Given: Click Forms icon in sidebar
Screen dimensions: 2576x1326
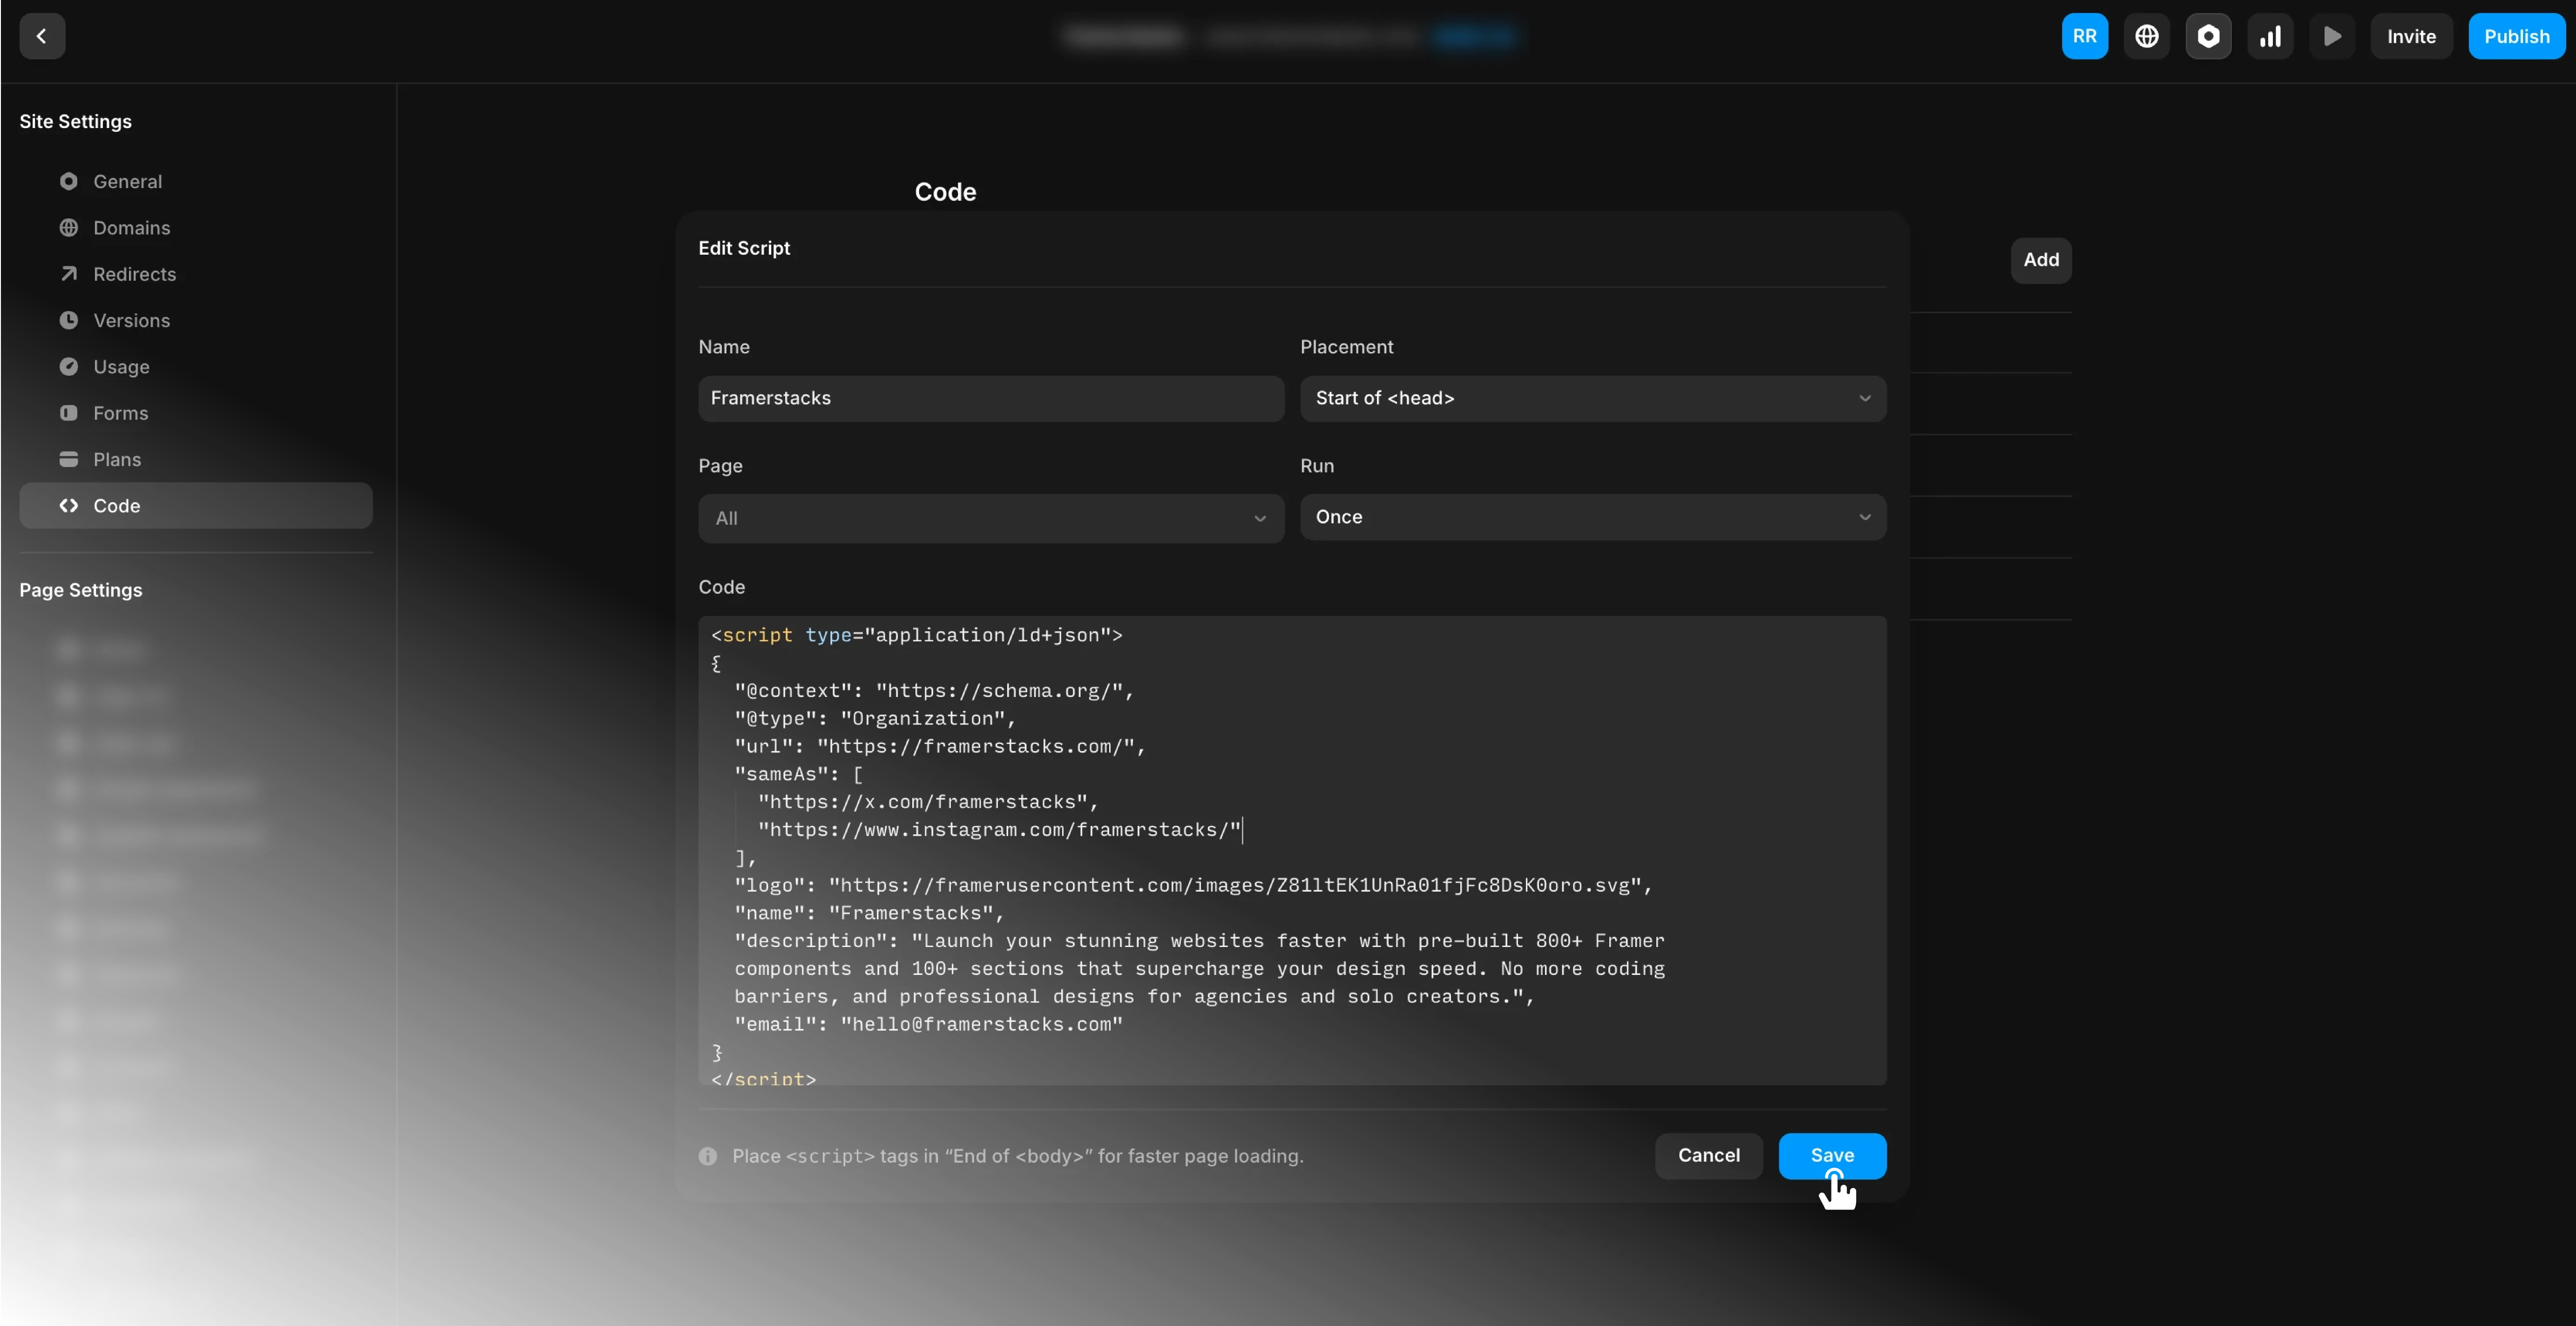Looking at the screenshot, I should pos(69,413).
